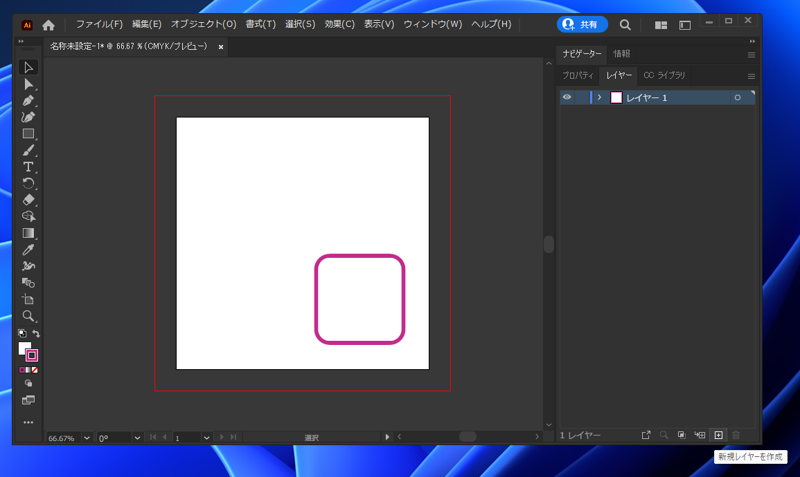Open the search icon in top bar
Viewport: 800px width, 477px height.
625,24
